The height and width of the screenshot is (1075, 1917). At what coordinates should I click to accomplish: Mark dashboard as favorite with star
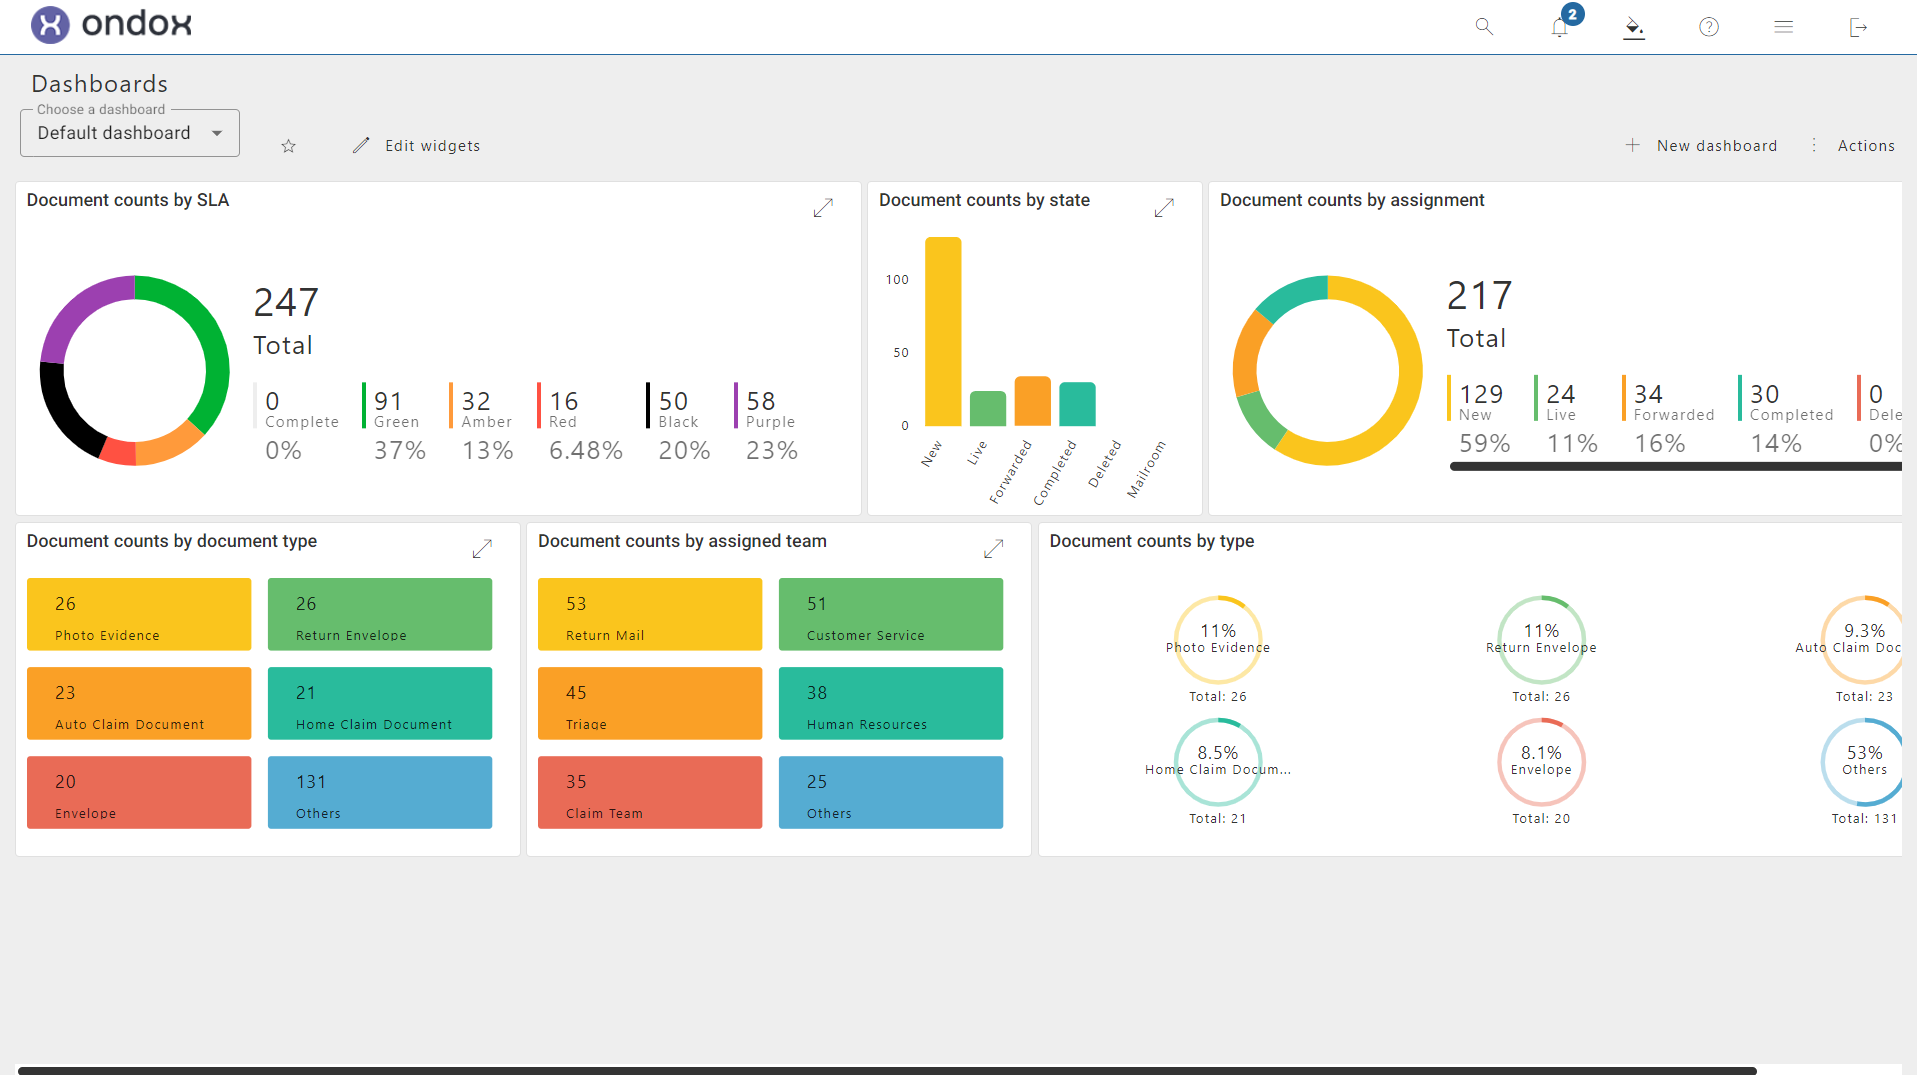(289, 146)
